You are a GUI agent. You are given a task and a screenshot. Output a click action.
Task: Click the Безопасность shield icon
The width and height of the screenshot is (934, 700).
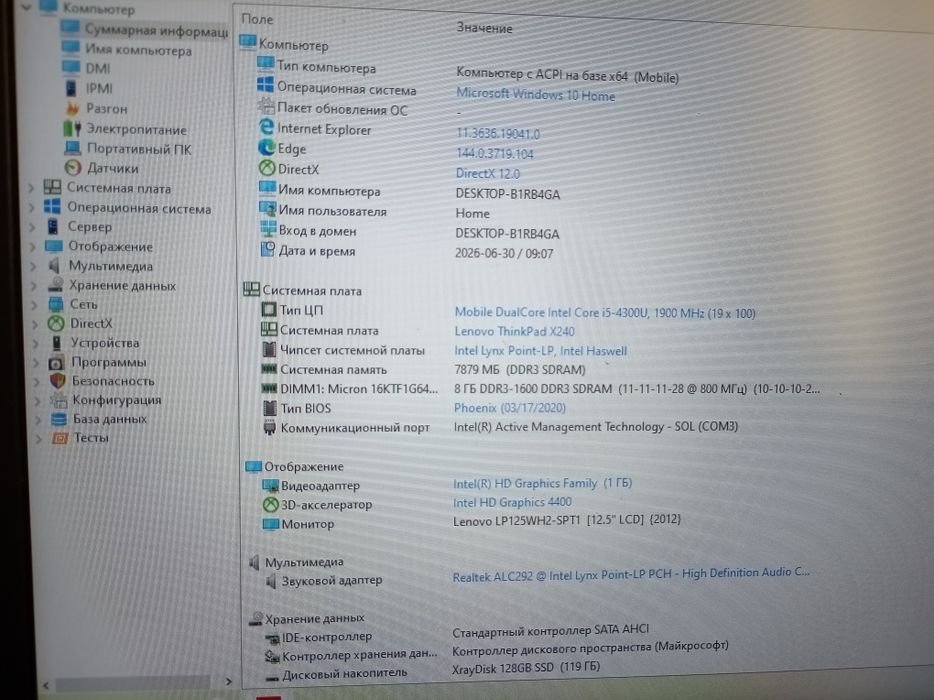click(58, 381)
